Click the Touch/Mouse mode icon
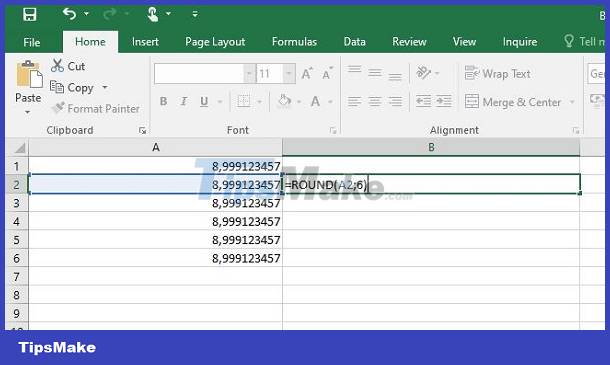This screenshot has height=365, width=610. coord(152,14)
